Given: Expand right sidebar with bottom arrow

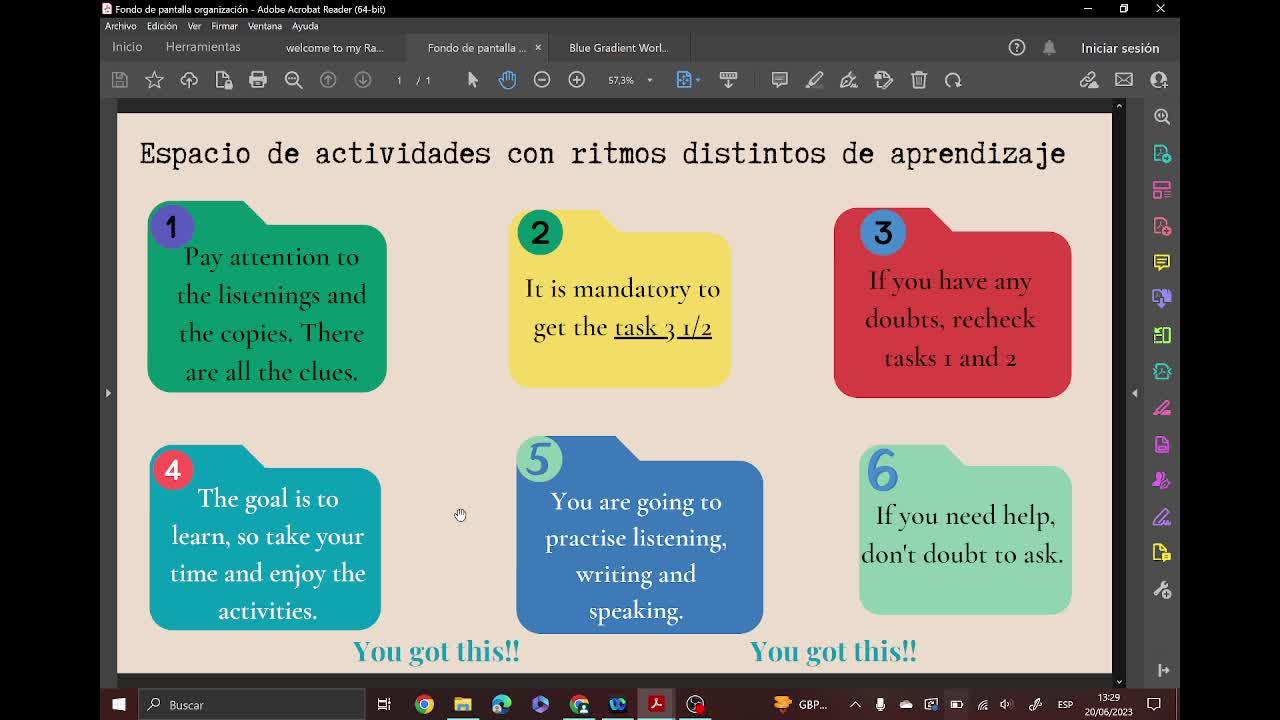Looking at the screenshot, I should [x=1164, y=670].
